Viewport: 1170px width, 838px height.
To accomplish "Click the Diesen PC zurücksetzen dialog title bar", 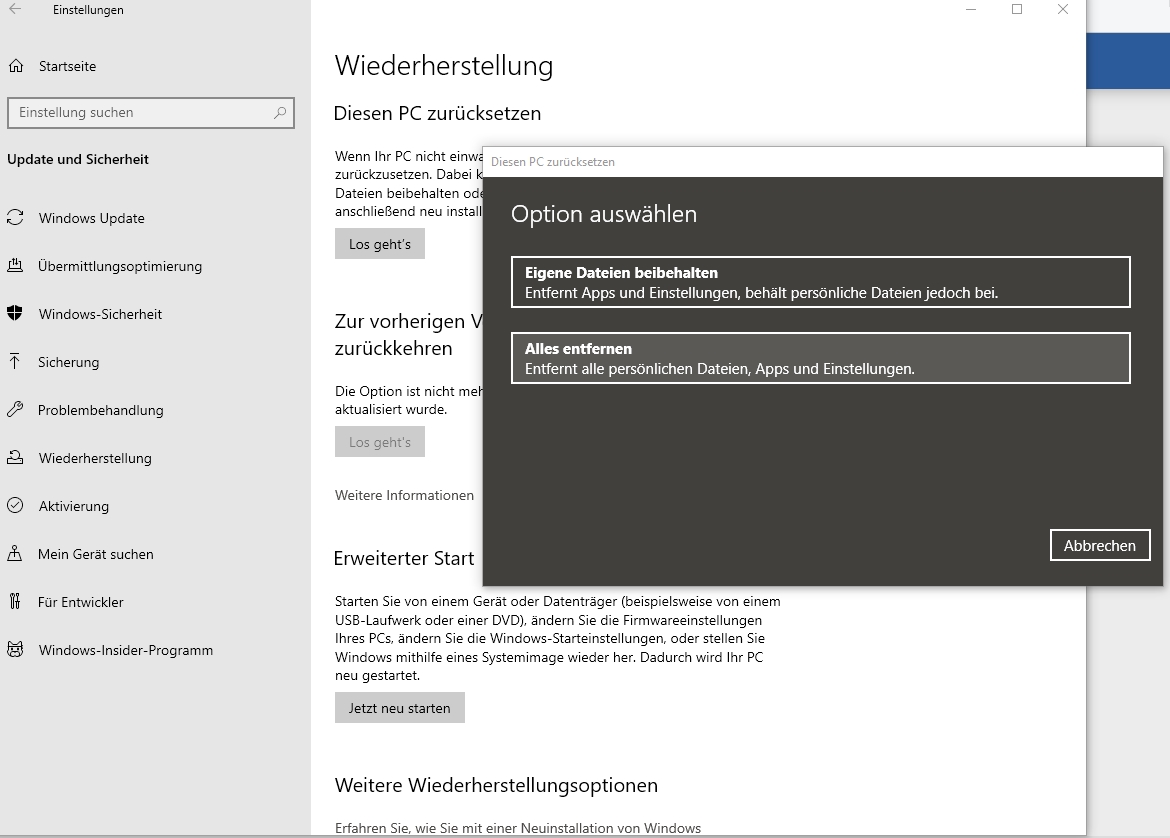I will (x=822, y=162).
